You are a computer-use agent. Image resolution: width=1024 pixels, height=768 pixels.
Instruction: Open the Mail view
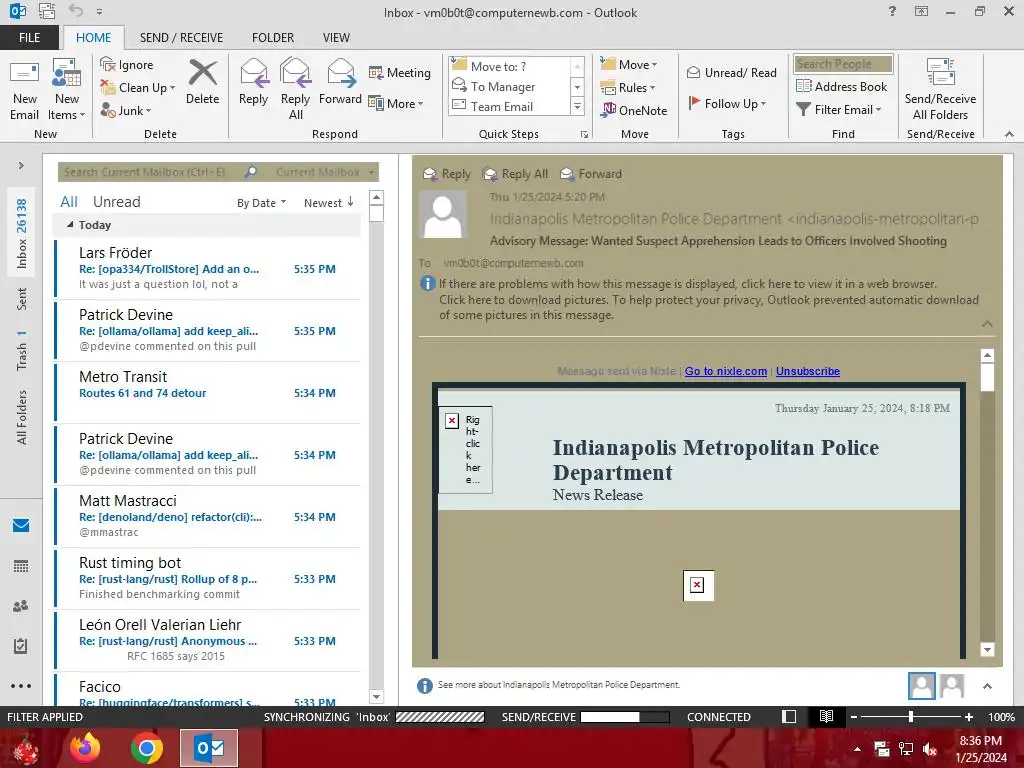click(21, 526)
